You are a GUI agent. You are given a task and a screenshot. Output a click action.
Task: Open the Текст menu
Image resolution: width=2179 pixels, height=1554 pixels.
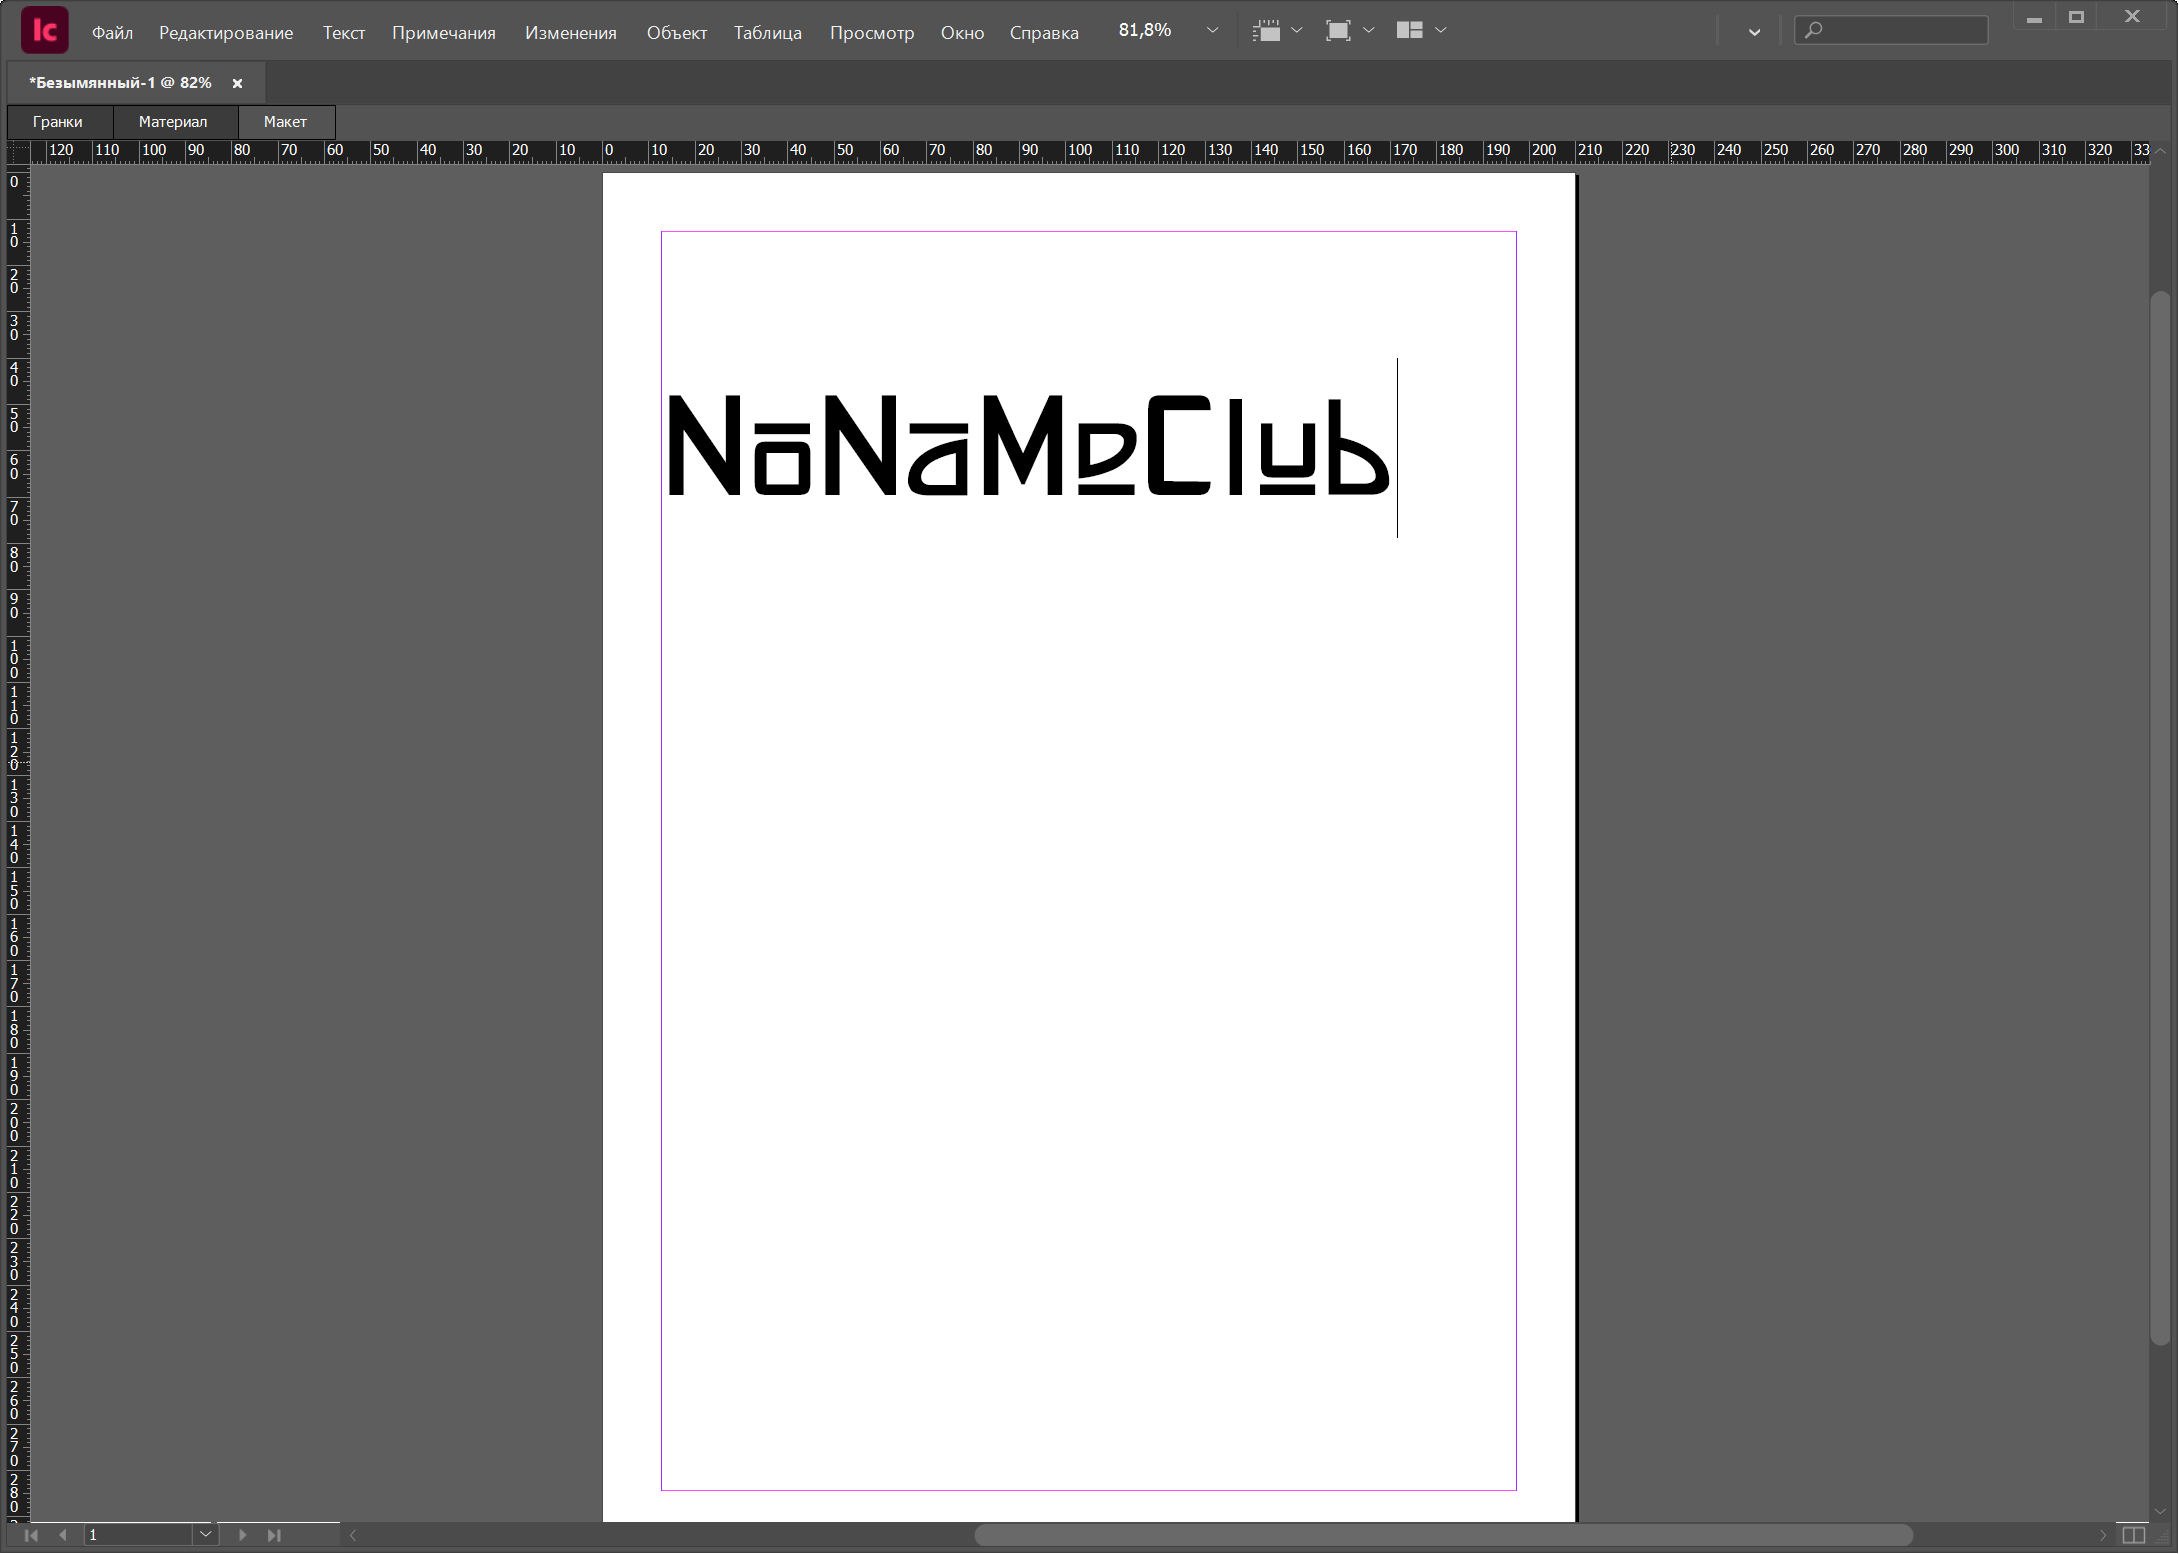(343, 33)
